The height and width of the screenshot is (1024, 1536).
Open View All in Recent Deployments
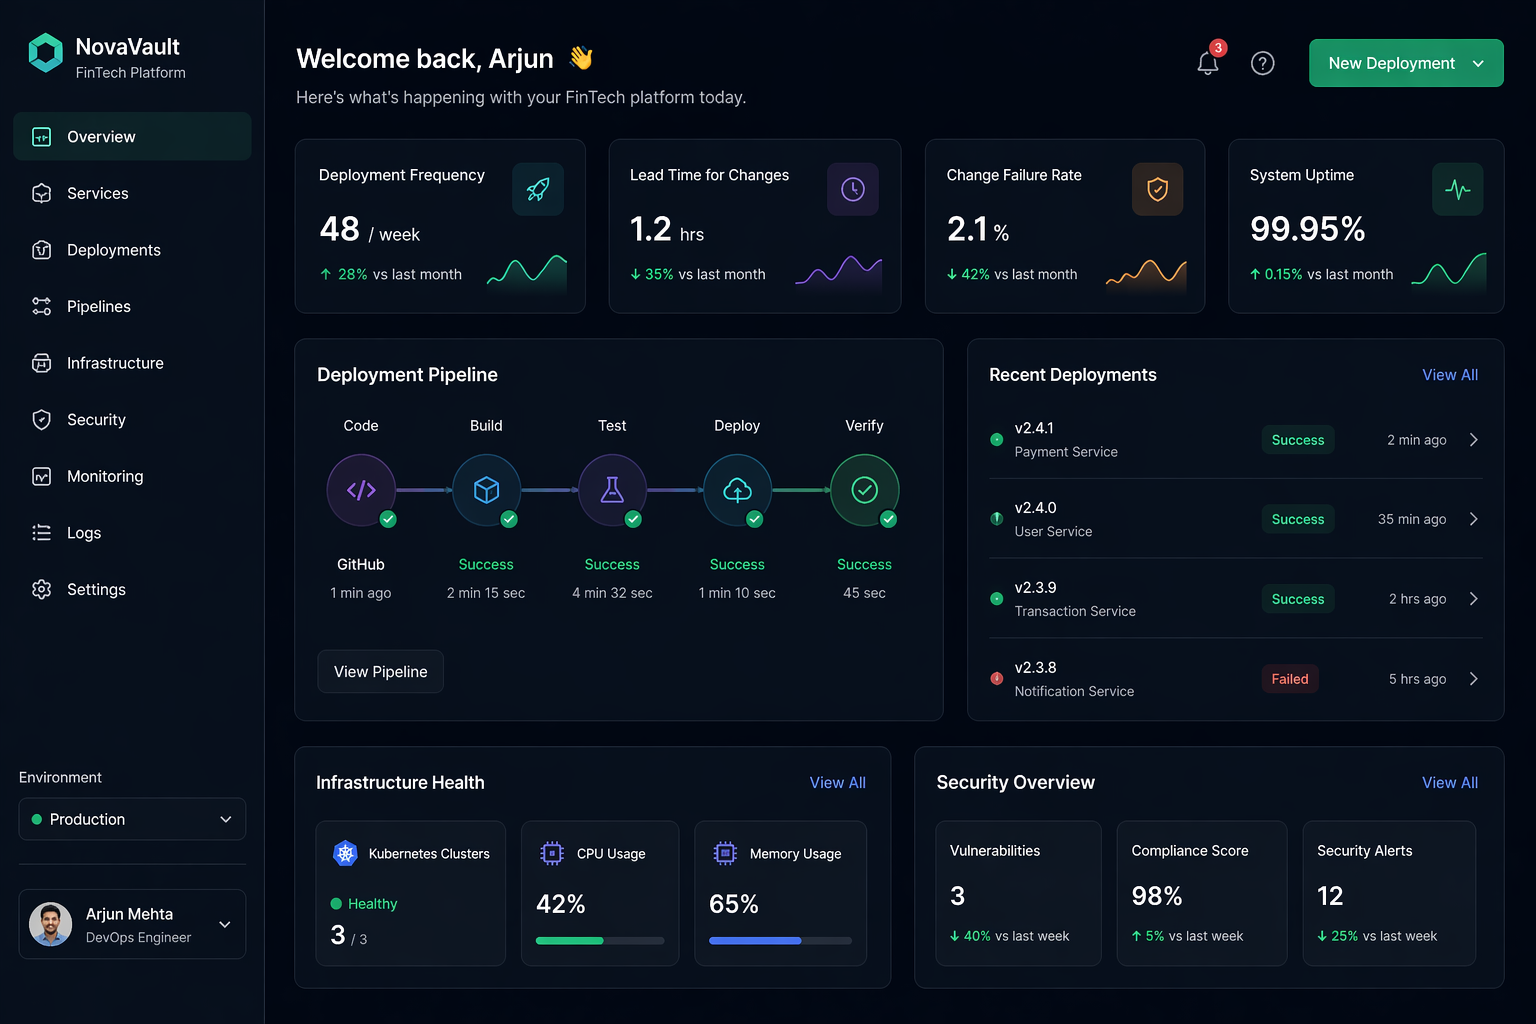point(1450,374)
